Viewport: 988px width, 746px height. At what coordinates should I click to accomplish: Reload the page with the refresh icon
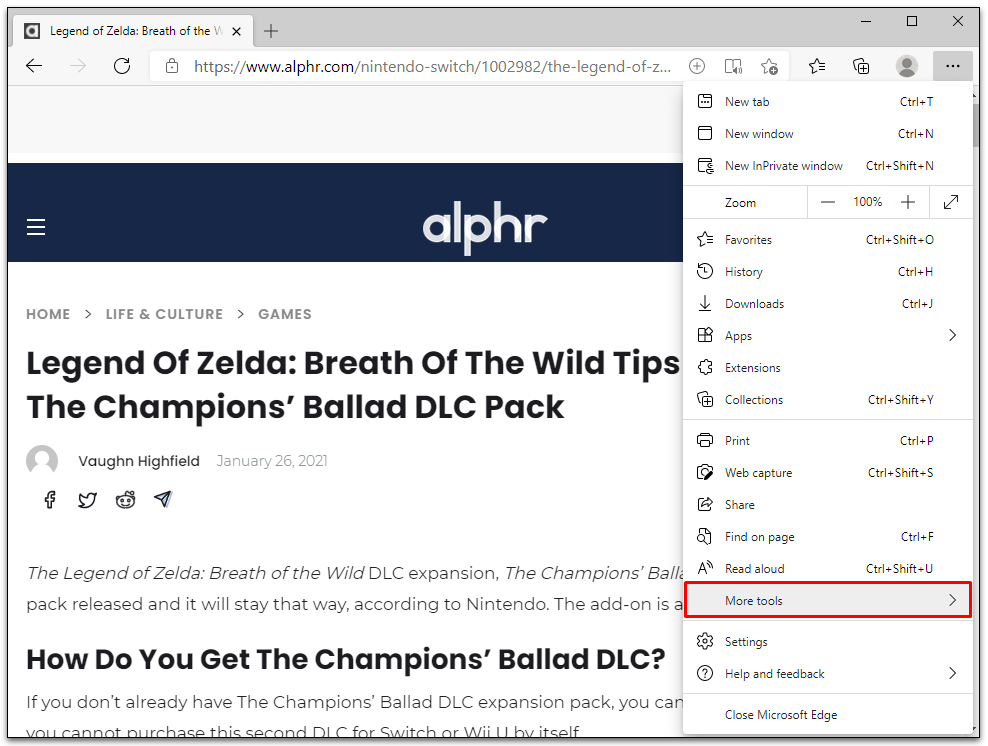(x=122, y=66)
